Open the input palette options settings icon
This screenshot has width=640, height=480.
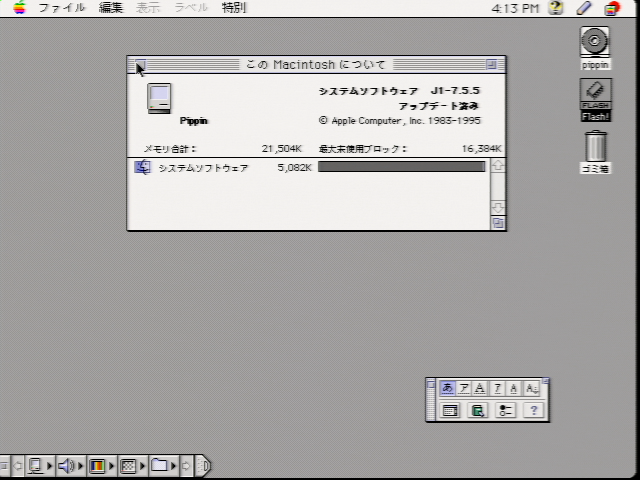[505, 410]
